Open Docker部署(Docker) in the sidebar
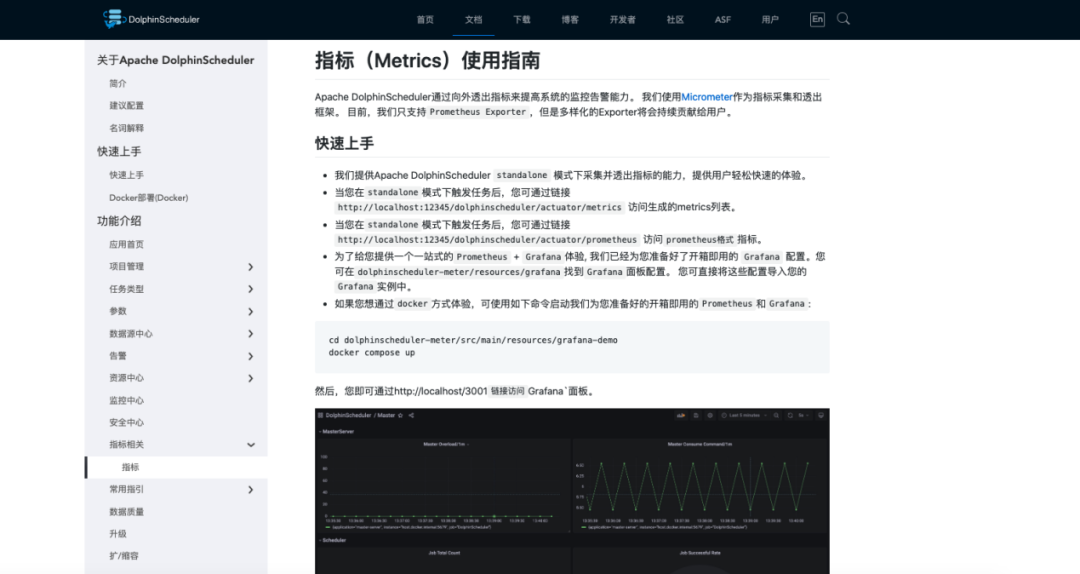Viewport: 1080px width, 574px height. pyautogui.click(x=148, y=198)
